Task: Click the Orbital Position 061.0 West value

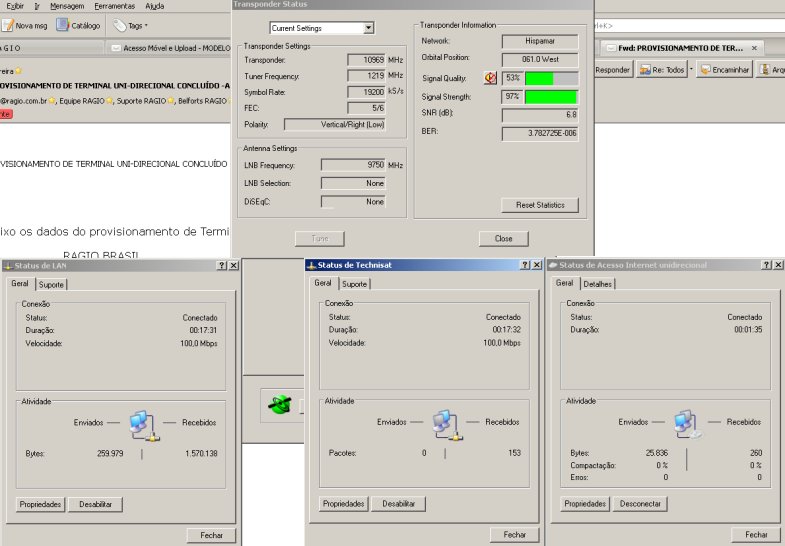Action: coord(540,59)
